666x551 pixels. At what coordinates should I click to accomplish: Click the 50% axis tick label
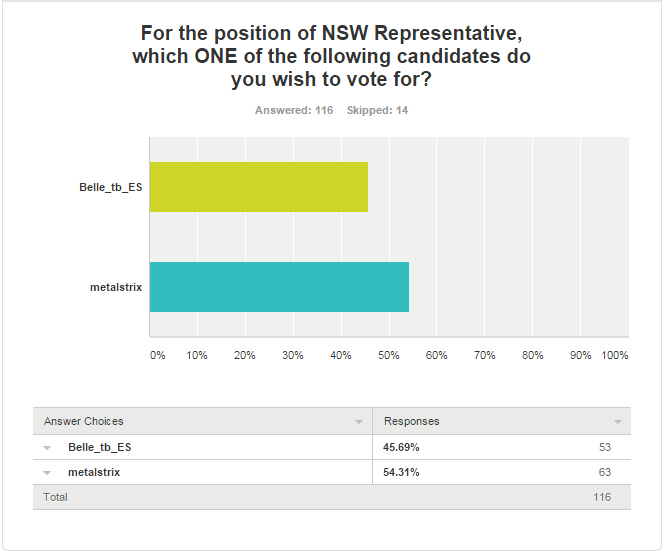[389, 355]
